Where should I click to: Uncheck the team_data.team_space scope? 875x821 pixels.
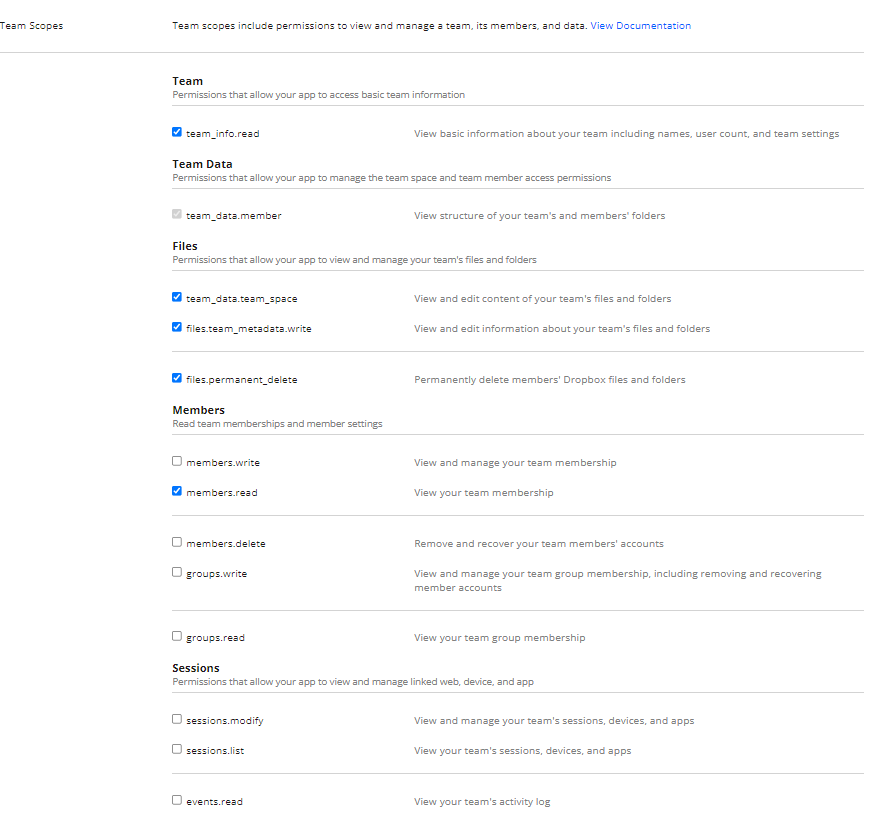click(x=177, y=297)
